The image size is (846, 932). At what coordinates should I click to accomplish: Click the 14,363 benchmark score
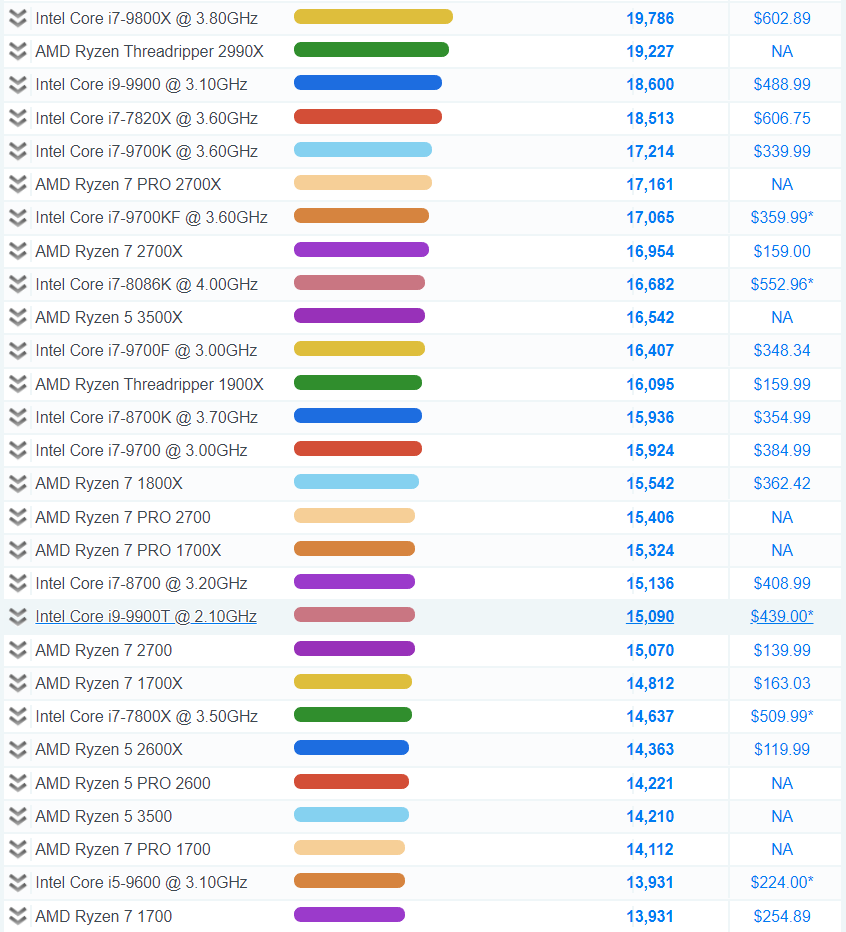point(650,750)
